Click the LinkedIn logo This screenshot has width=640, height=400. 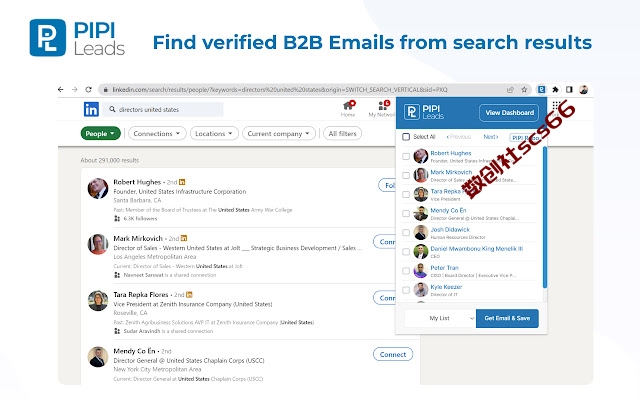coord(91,109)
